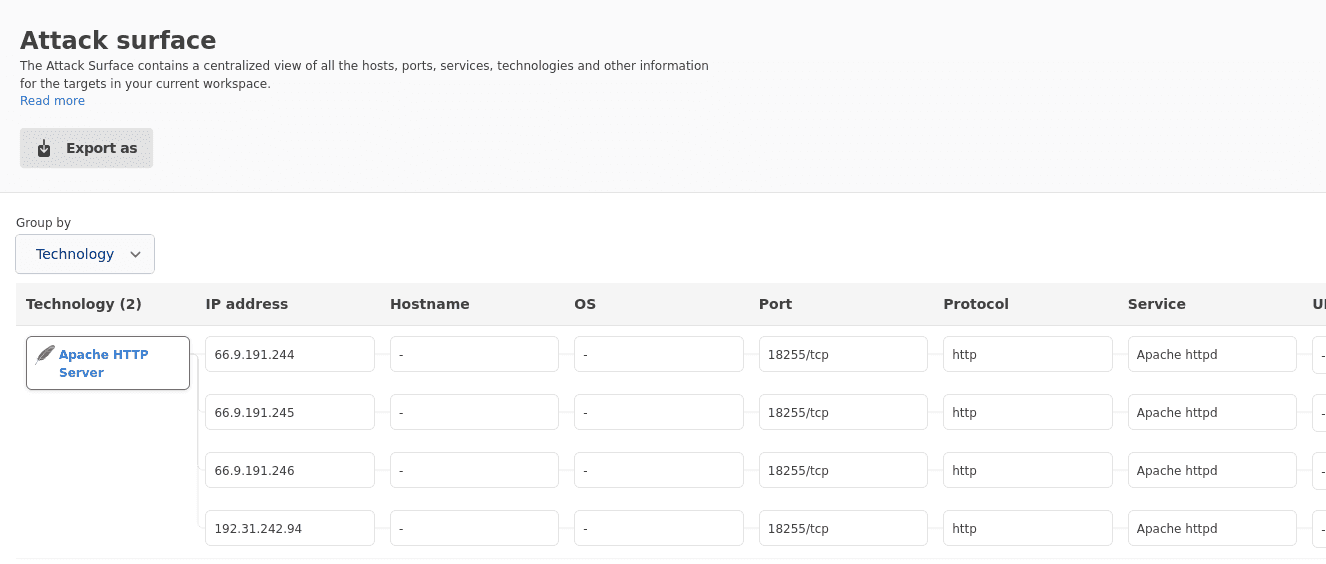The image size is (1326, 564).
Task: Select IP address 66.9.191.246 cell
Action: tap(289, 470)
